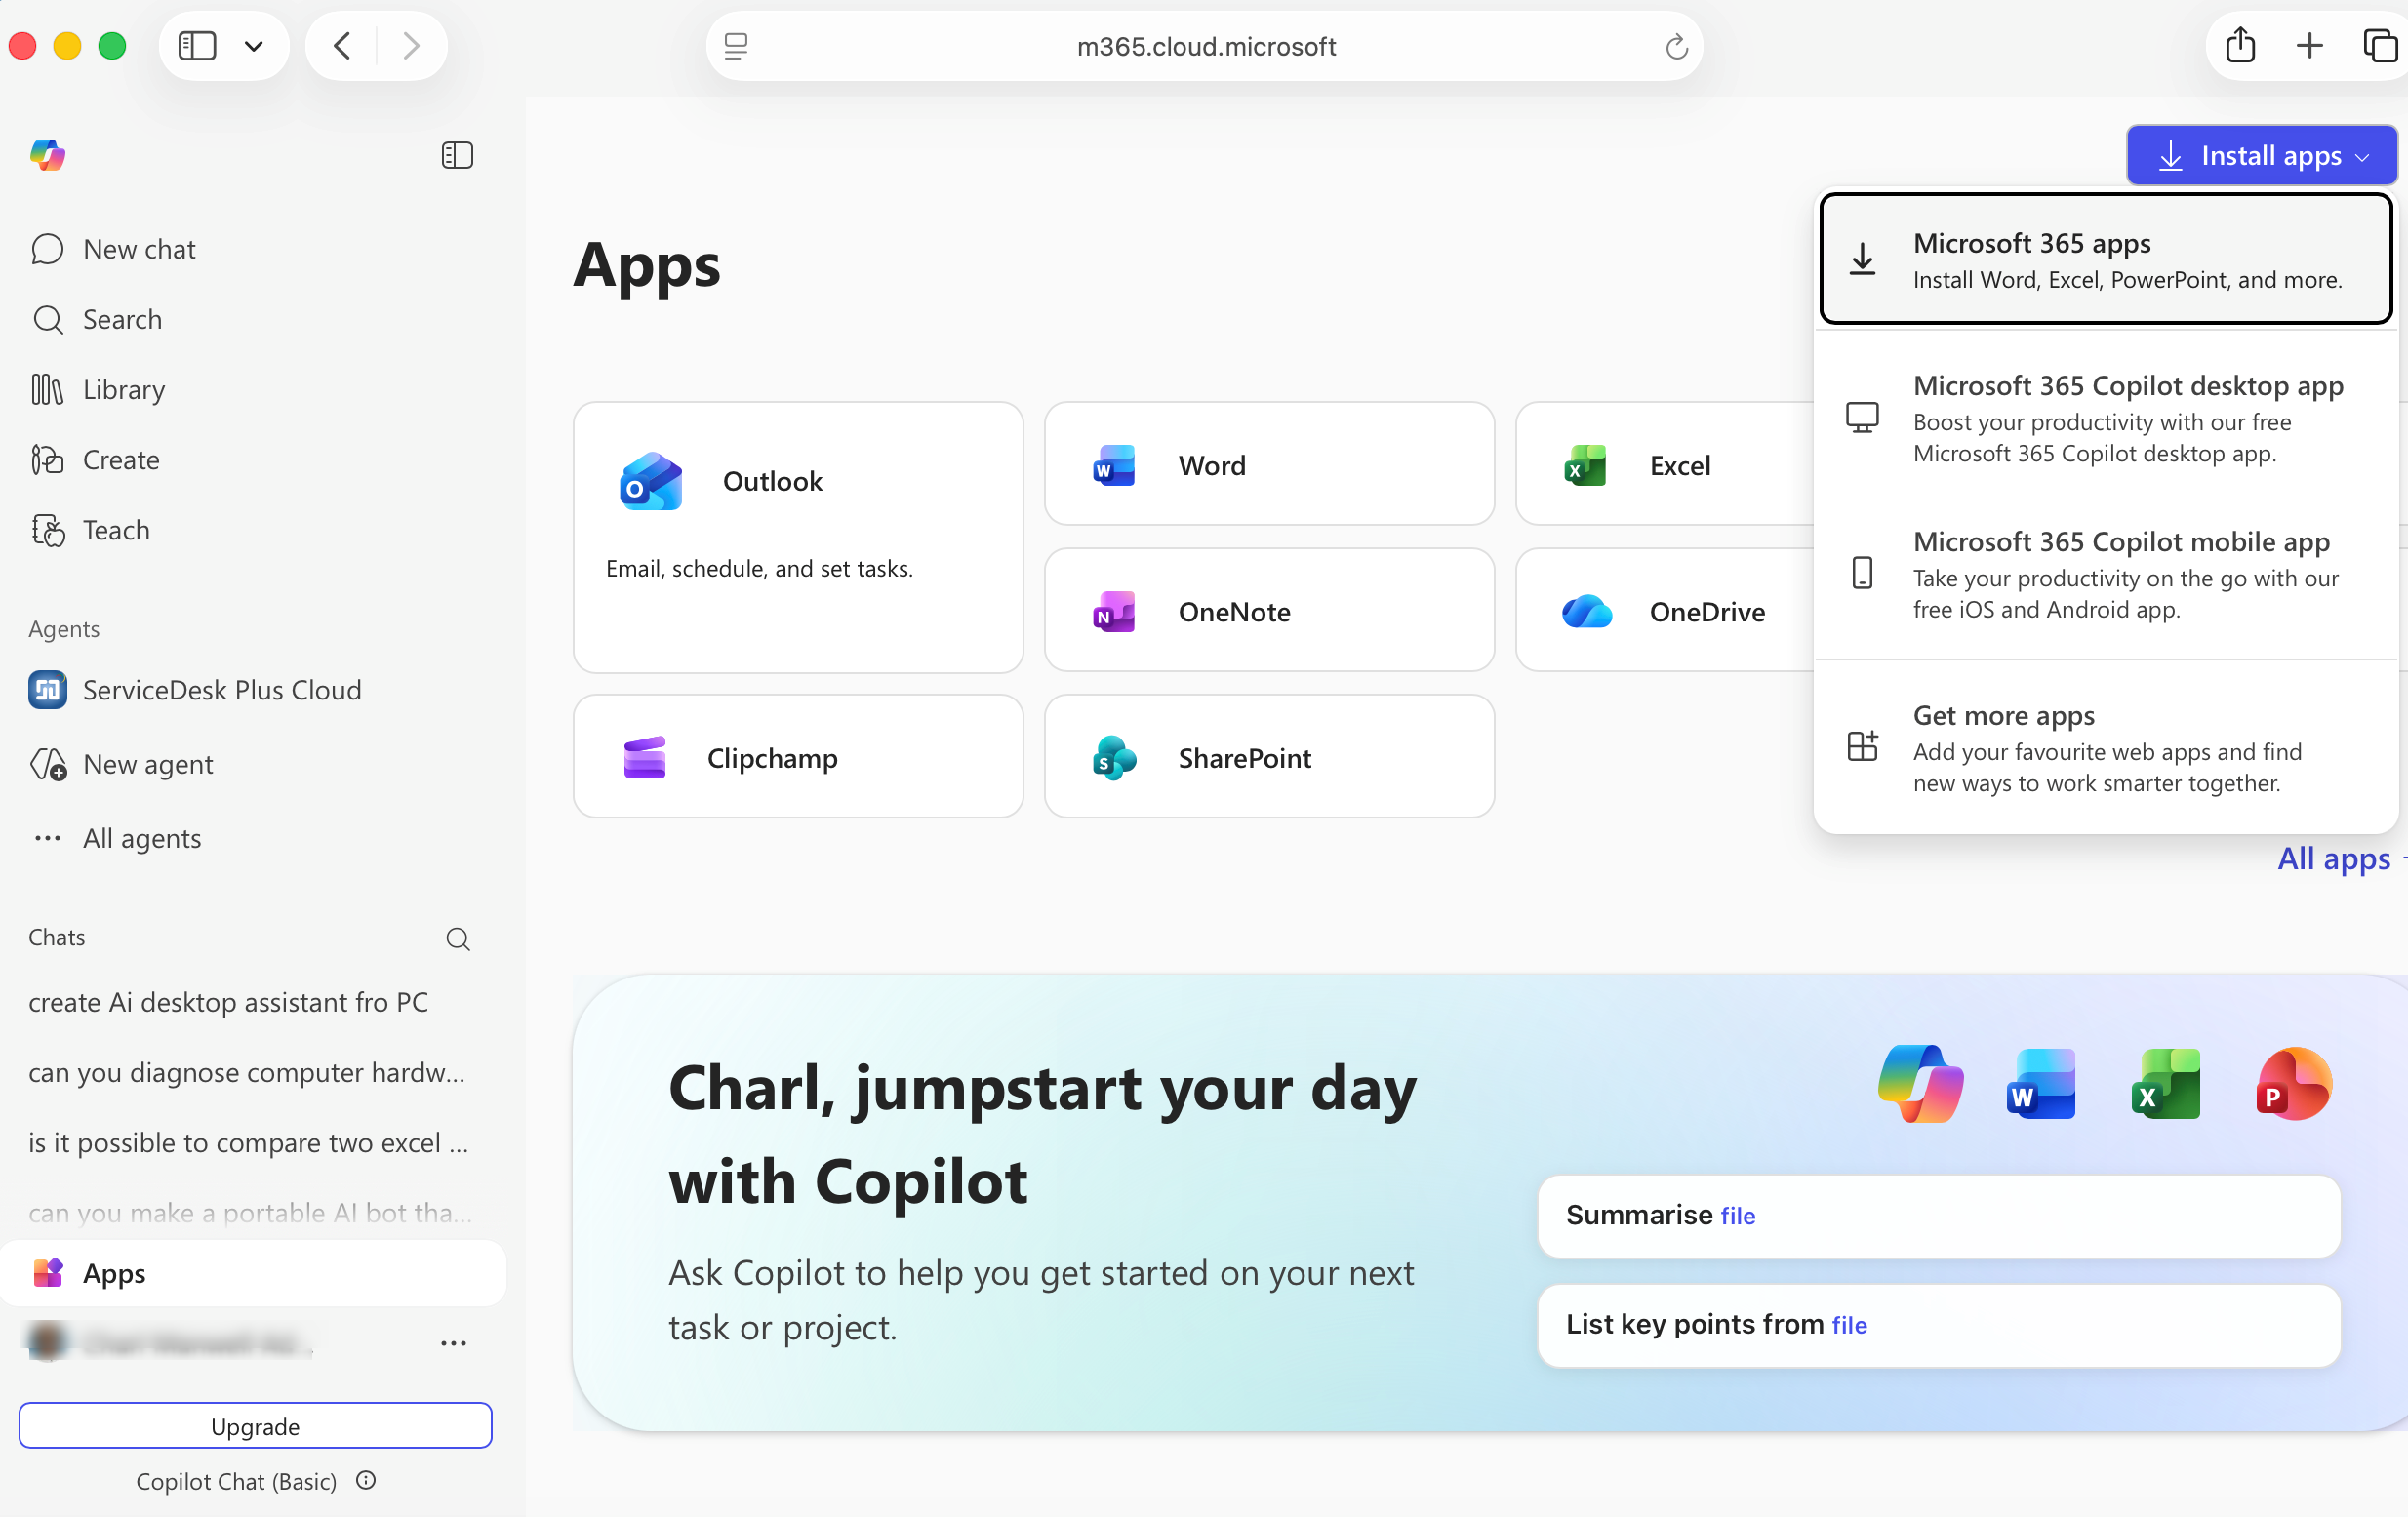
Task: Open chat 'can you make a portable AI bot'
Action: pyautogui.click(x=250, y=1212)
